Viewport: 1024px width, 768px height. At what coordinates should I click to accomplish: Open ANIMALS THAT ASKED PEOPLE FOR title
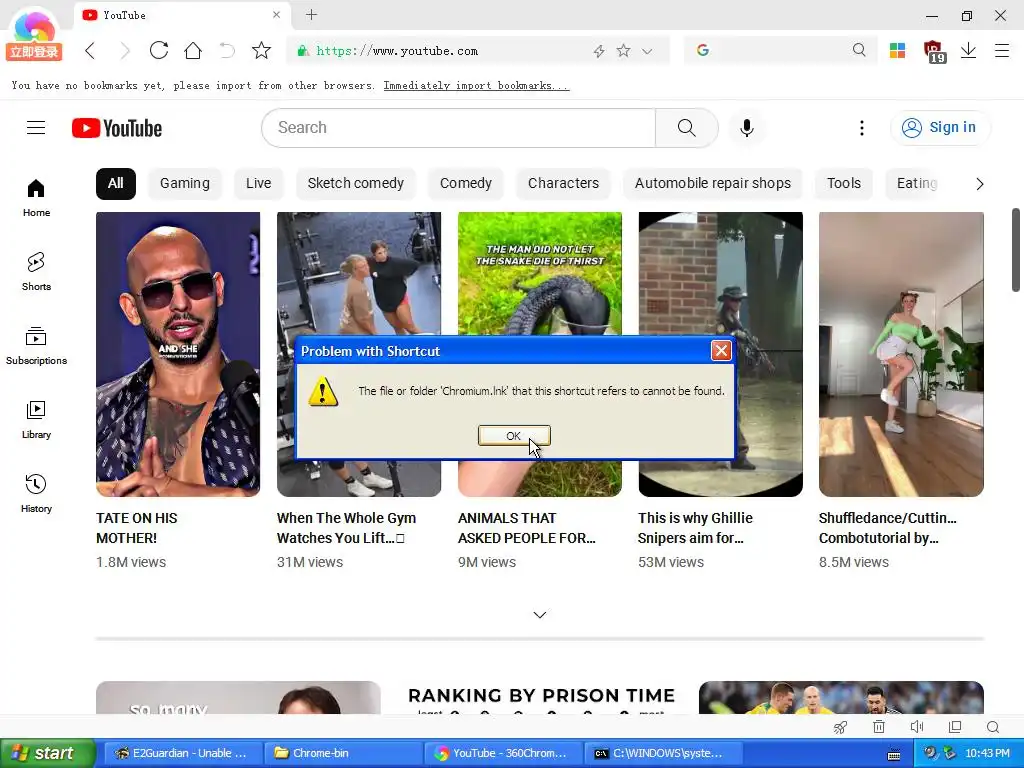(526, 528)
